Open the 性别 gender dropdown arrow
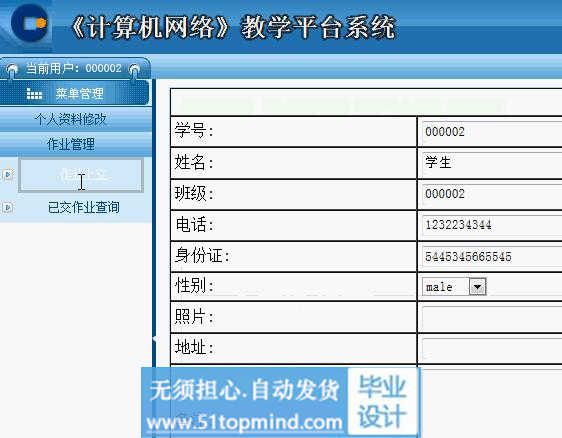 pyautogui.click(x=477, y=287)
